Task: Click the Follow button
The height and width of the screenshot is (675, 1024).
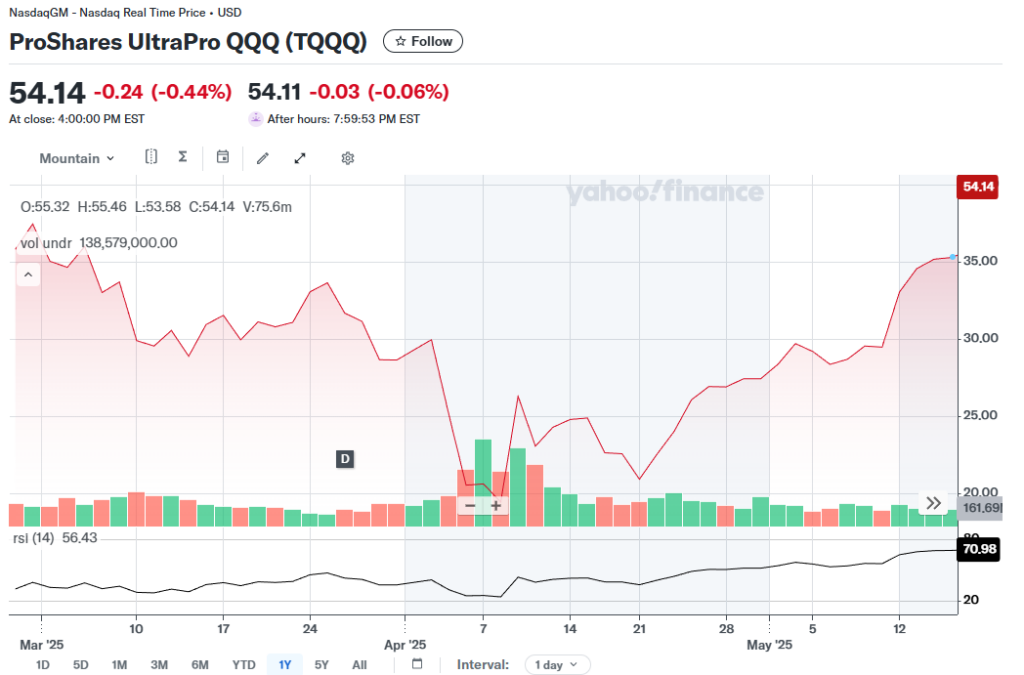Action: coord(423,41)
